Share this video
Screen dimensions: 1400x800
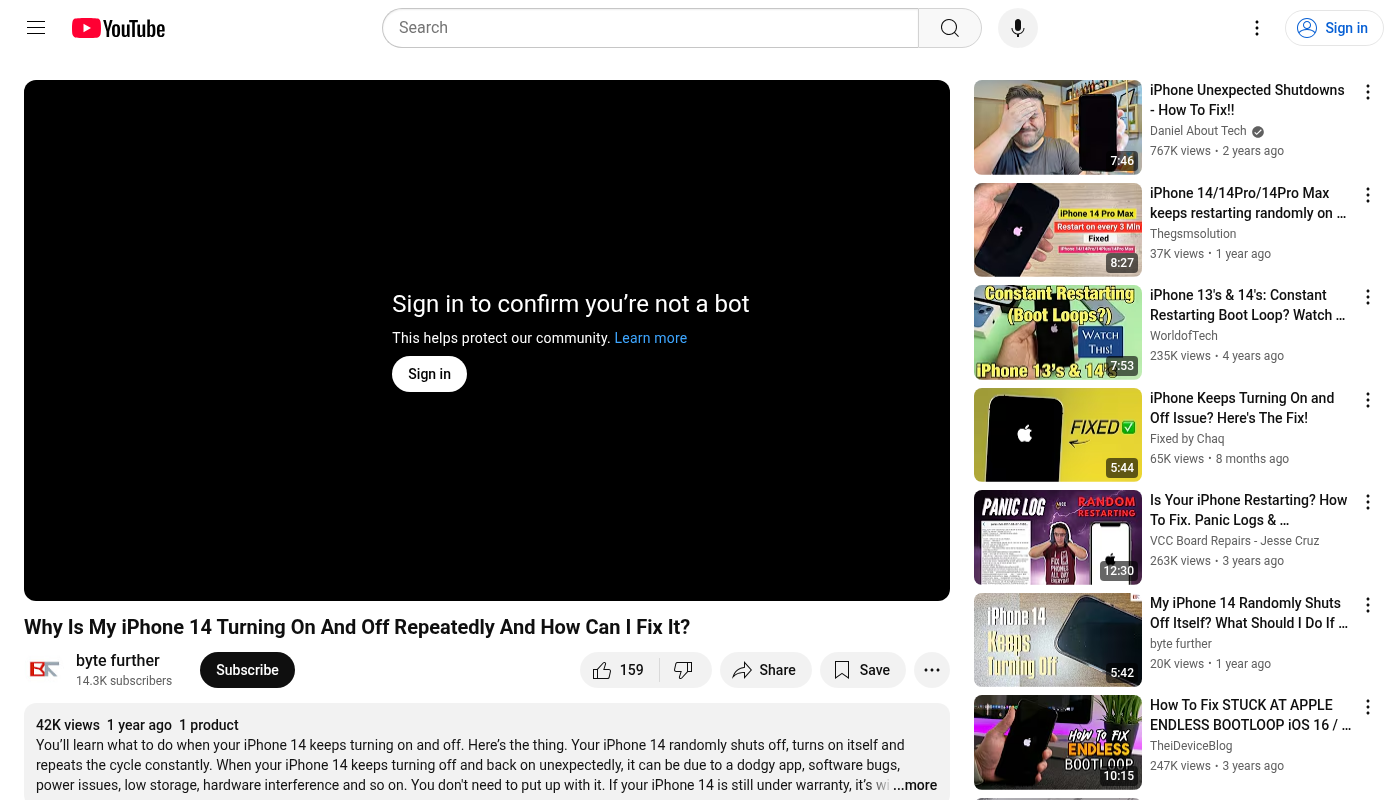764,670
